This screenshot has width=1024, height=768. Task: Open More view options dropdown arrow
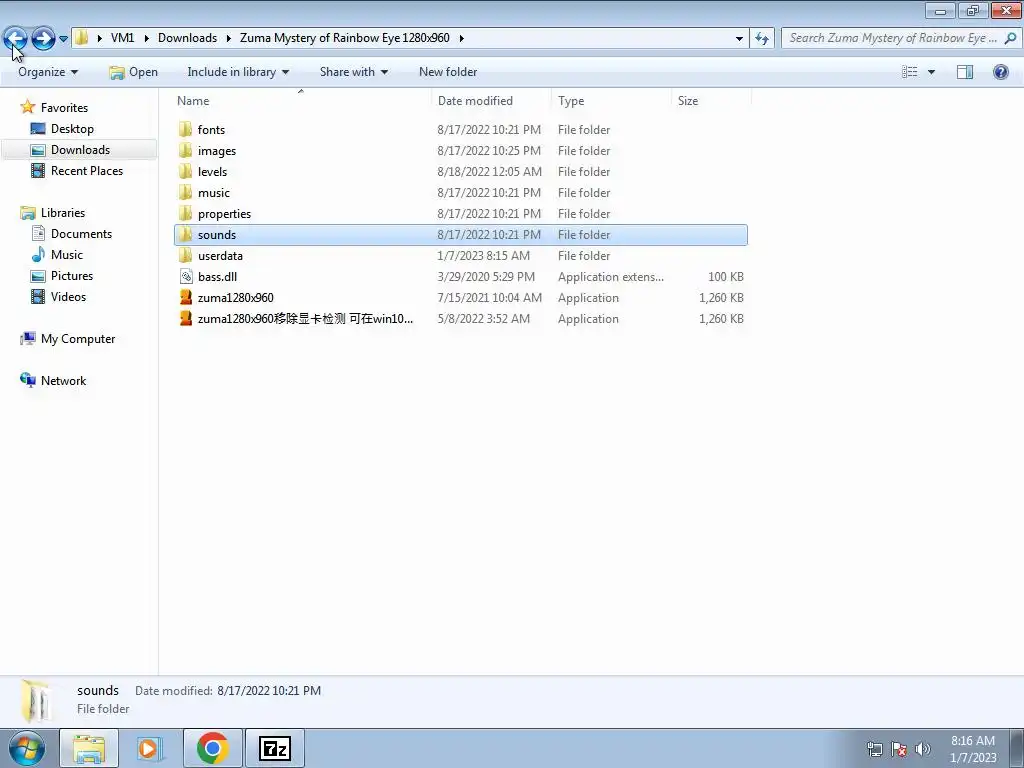coord(932,72)
